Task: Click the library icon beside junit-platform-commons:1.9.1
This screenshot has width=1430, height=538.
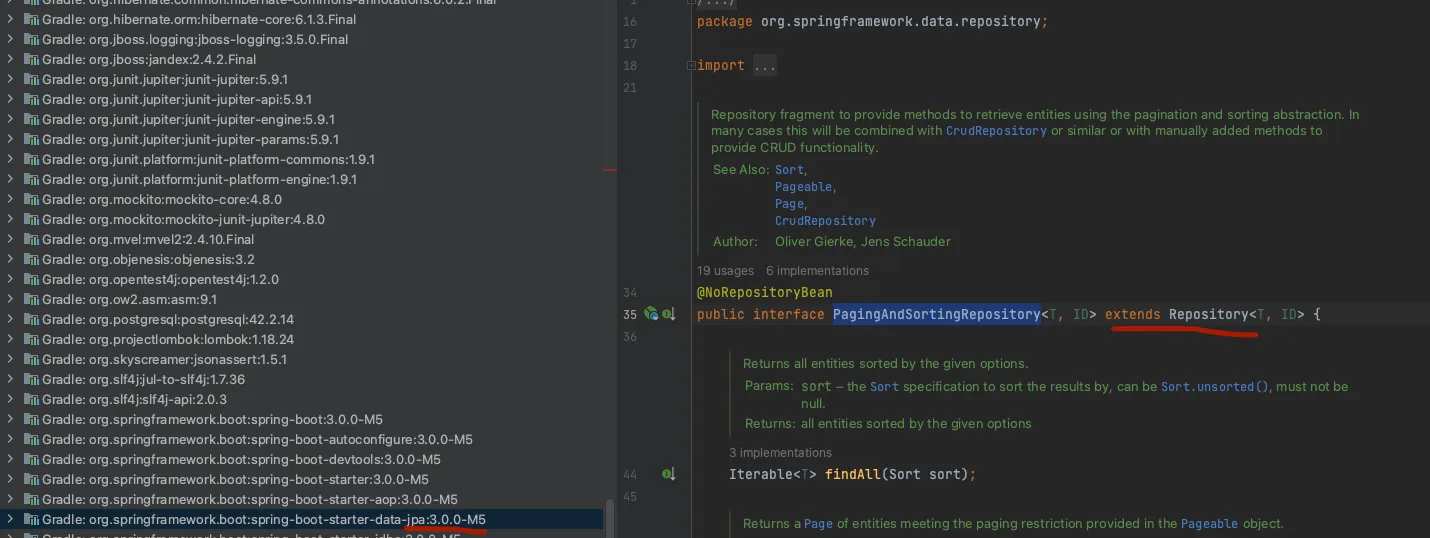Action: click(31, 159)
